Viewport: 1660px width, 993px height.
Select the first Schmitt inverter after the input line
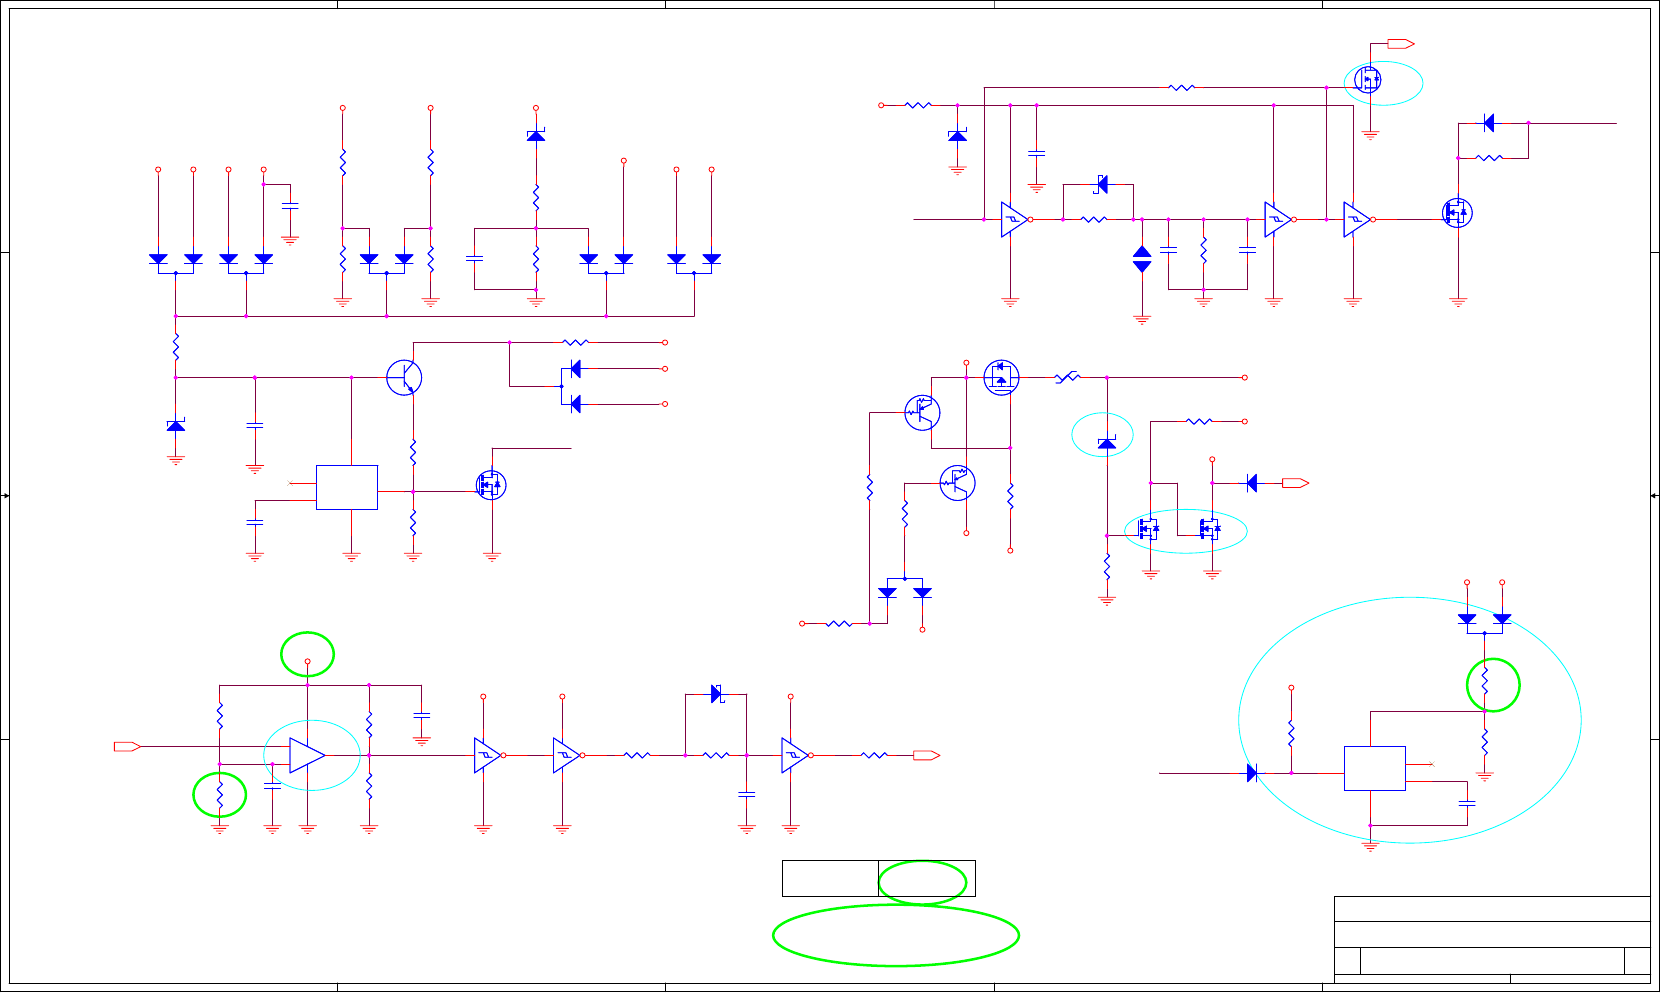(x=1016, y=219)
